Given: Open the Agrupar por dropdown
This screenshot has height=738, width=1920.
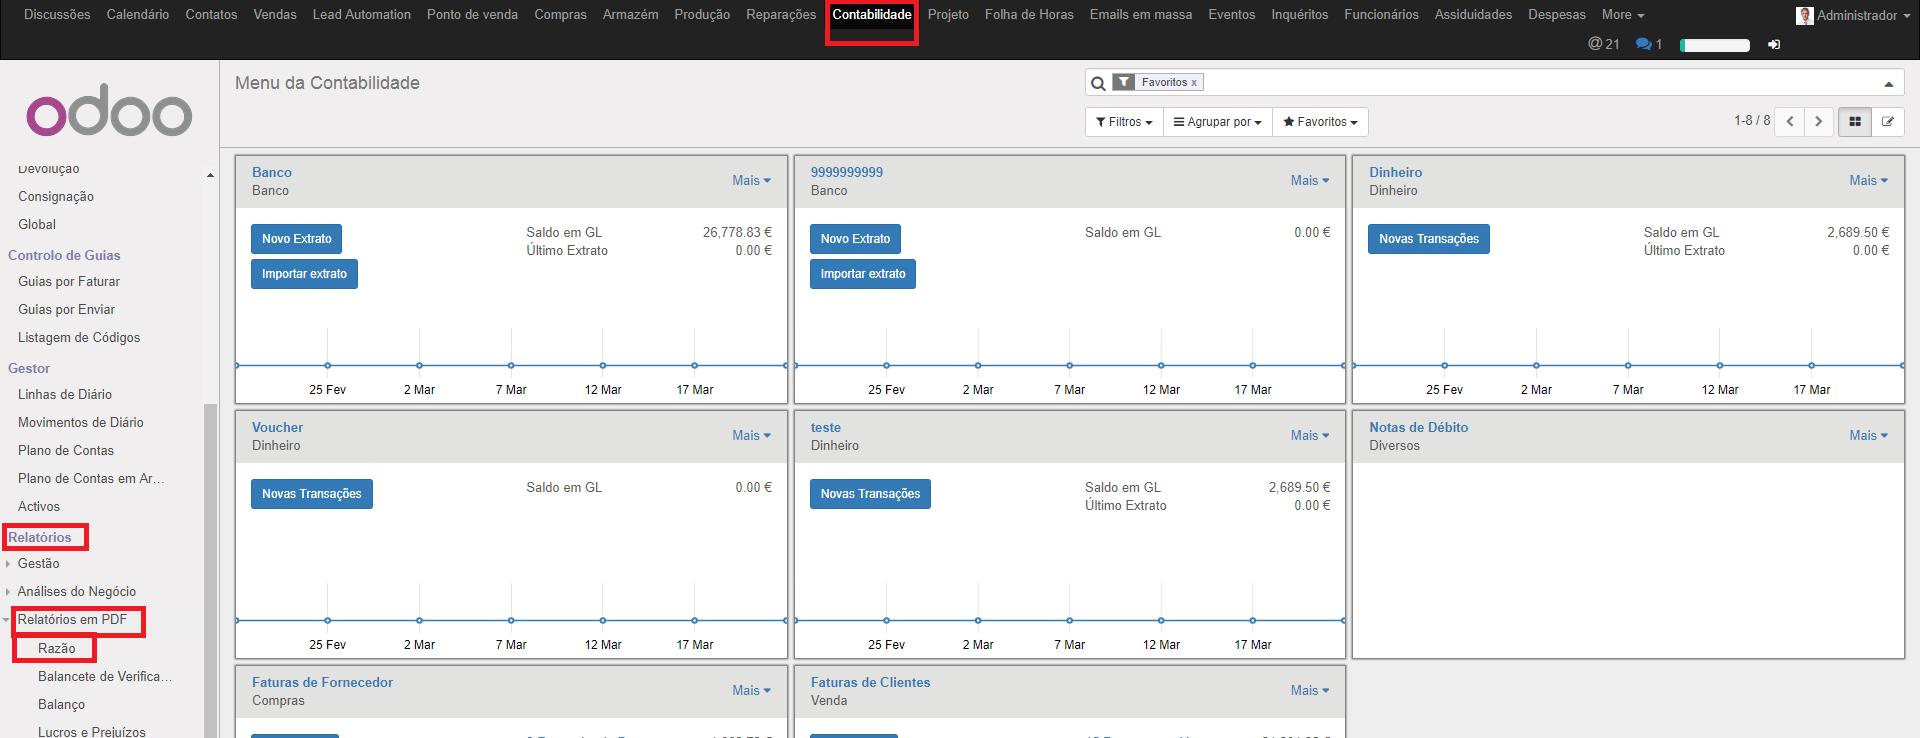Looking at the screenshot, I should [1217, 122].
